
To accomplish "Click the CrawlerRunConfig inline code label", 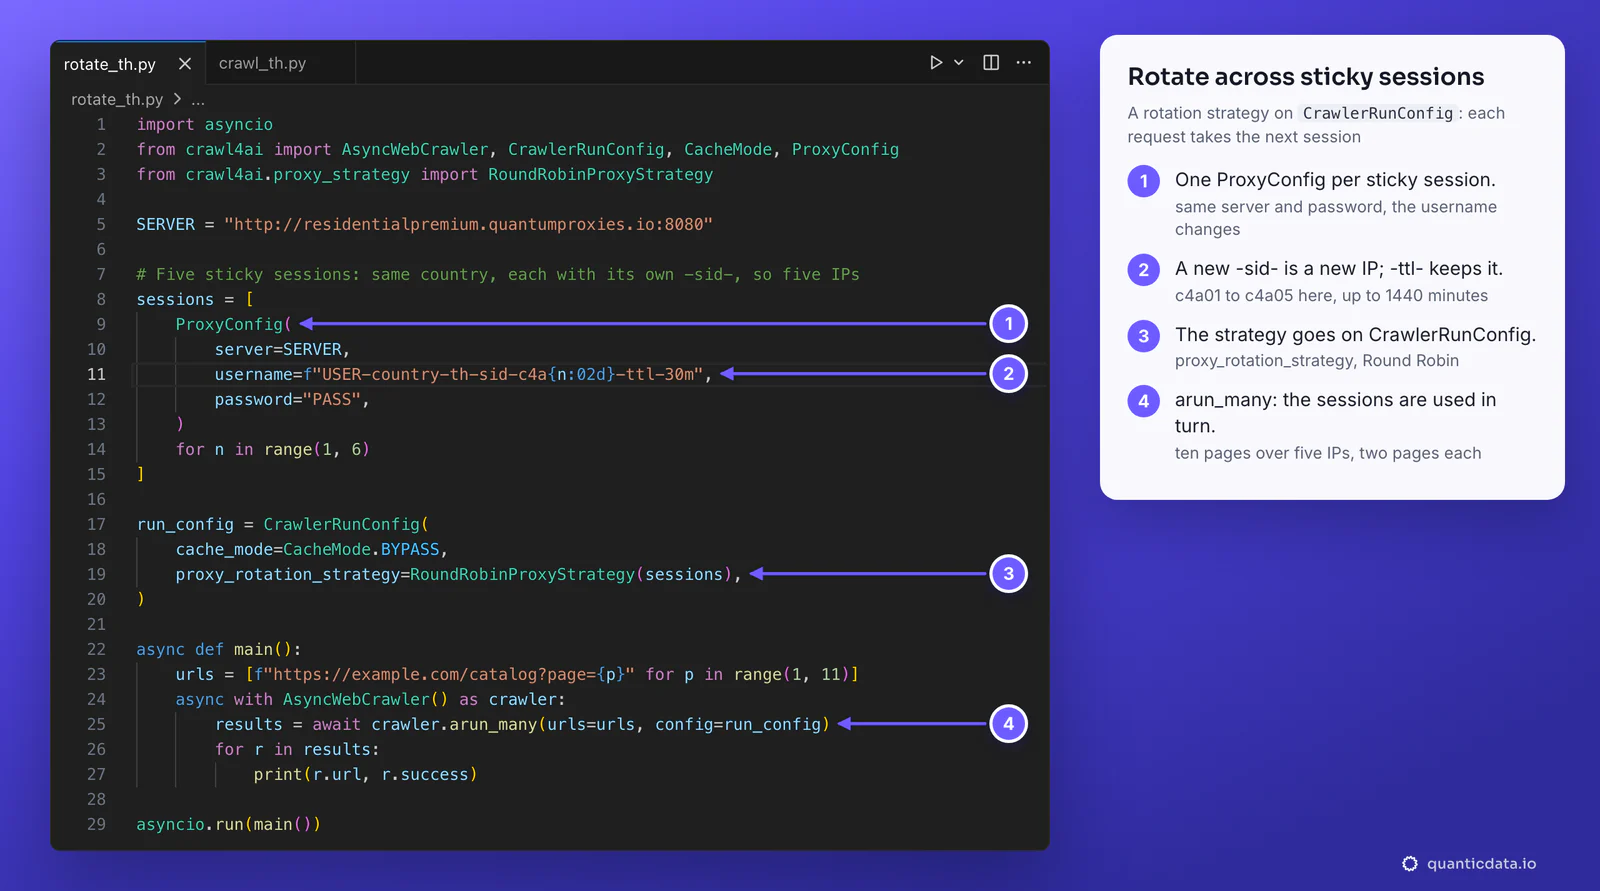I will tap(1377, 113).
